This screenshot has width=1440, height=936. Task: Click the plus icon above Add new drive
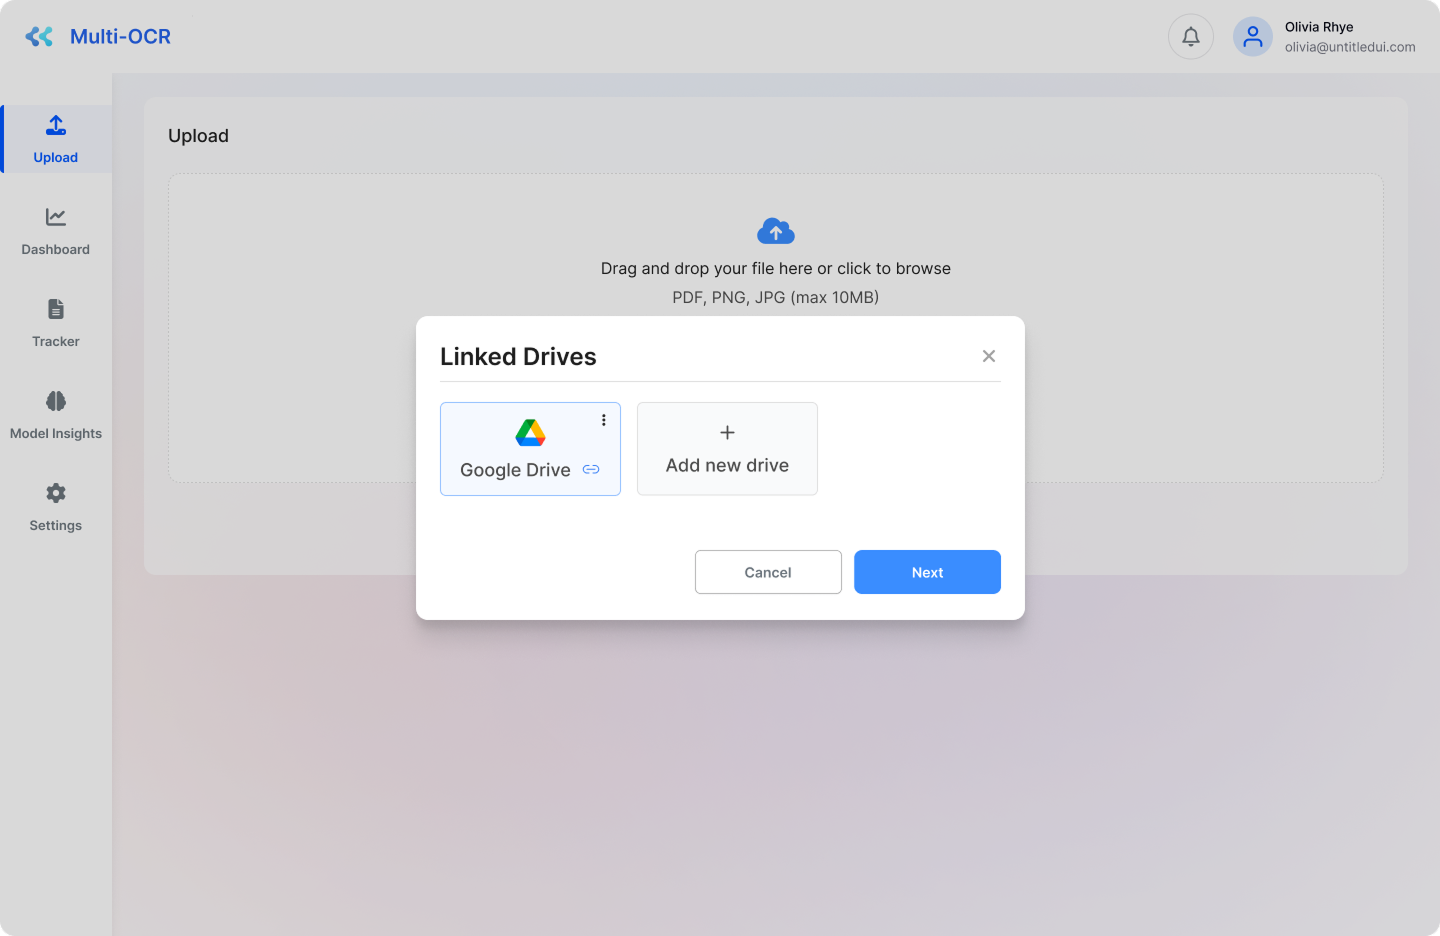point(727,432)
